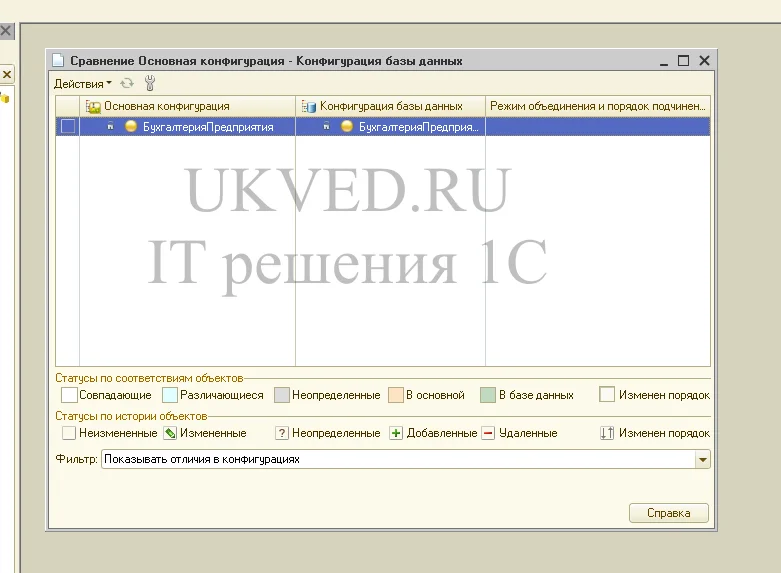Open the Действия menu
Viewport: 781px width, 573px height.
(83, 84)
